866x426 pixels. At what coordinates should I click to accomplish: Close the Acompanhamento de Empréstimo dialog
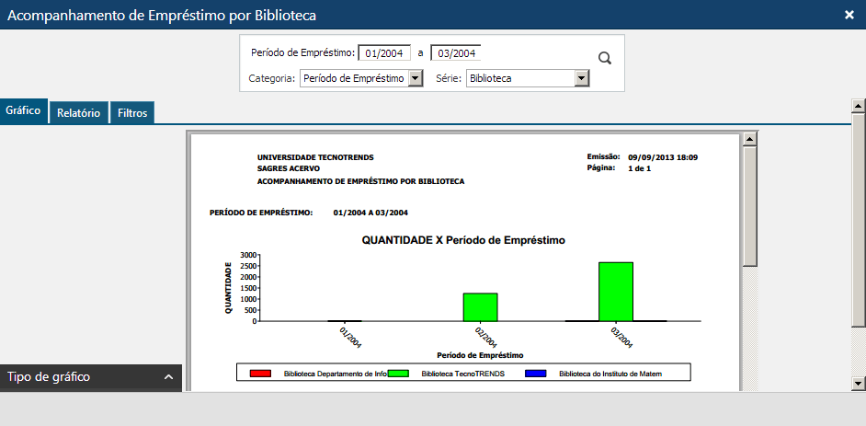[849, 14]
